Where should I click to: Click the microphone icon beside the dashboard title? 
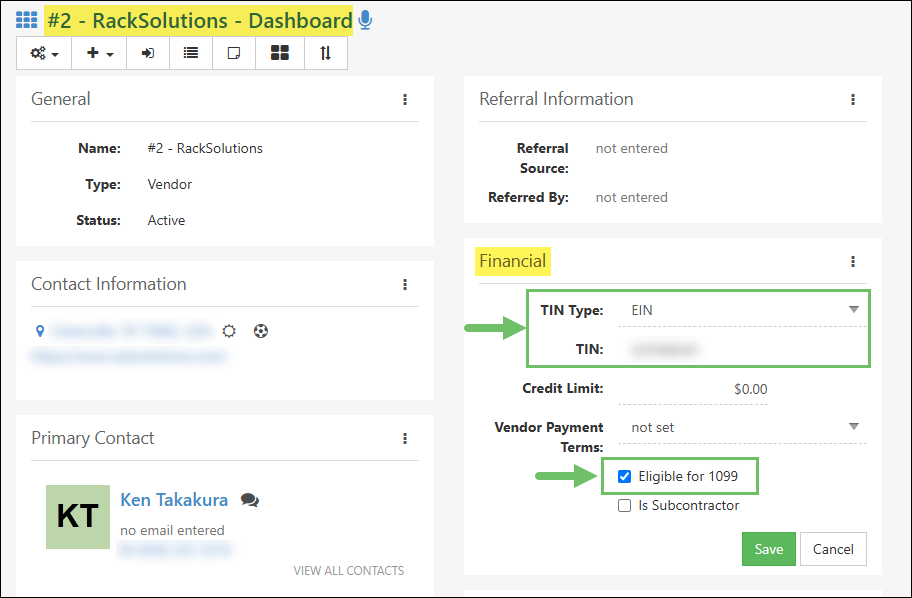(365, 20)
